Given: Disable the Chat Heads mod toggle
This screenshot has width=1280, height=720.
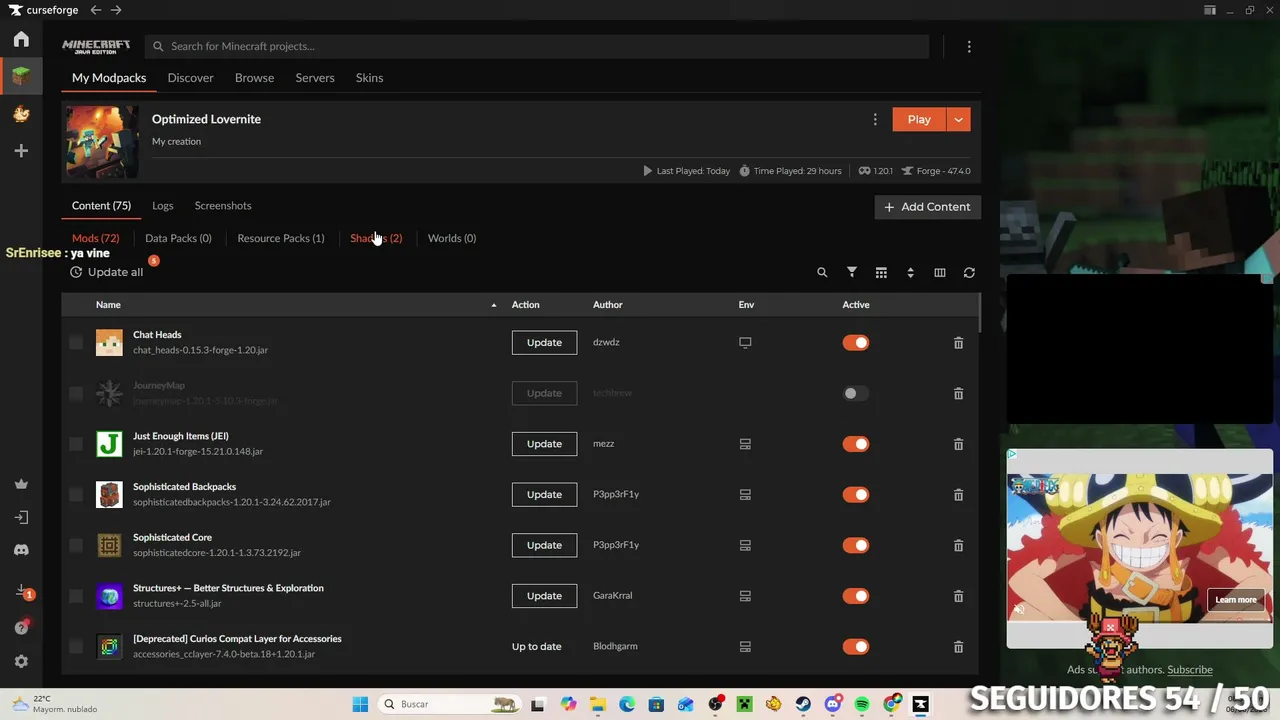Looking at the screenshot, I should tap(855, 342).
